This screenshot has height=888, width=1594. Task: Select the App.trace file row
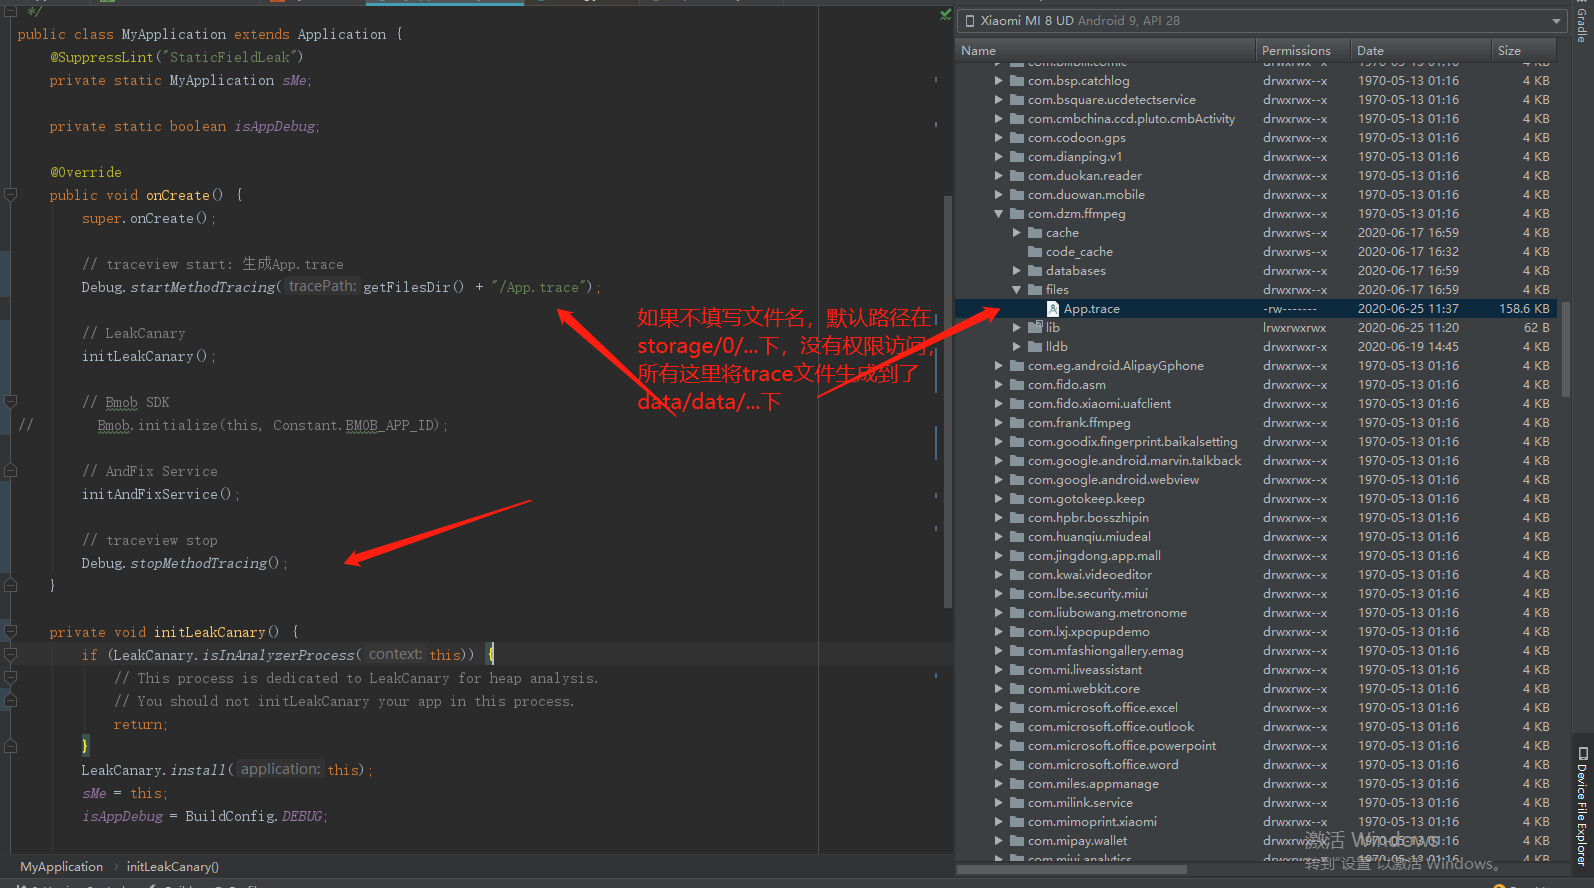click(1256, 309)
